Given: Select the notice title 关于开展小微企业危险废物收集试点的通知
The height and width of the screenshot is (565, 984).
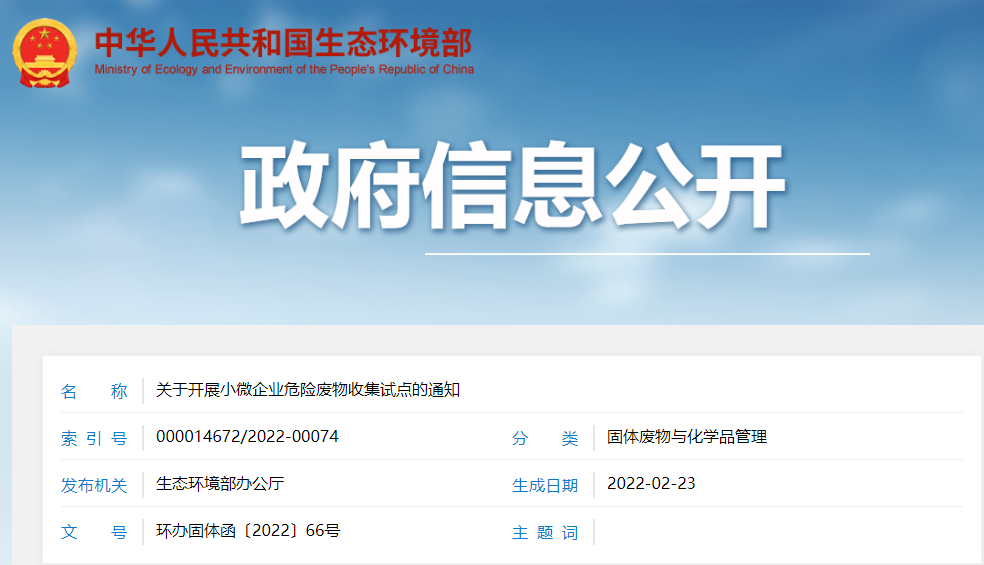Looking at the screenshot, I should click(x=308, y=390).
